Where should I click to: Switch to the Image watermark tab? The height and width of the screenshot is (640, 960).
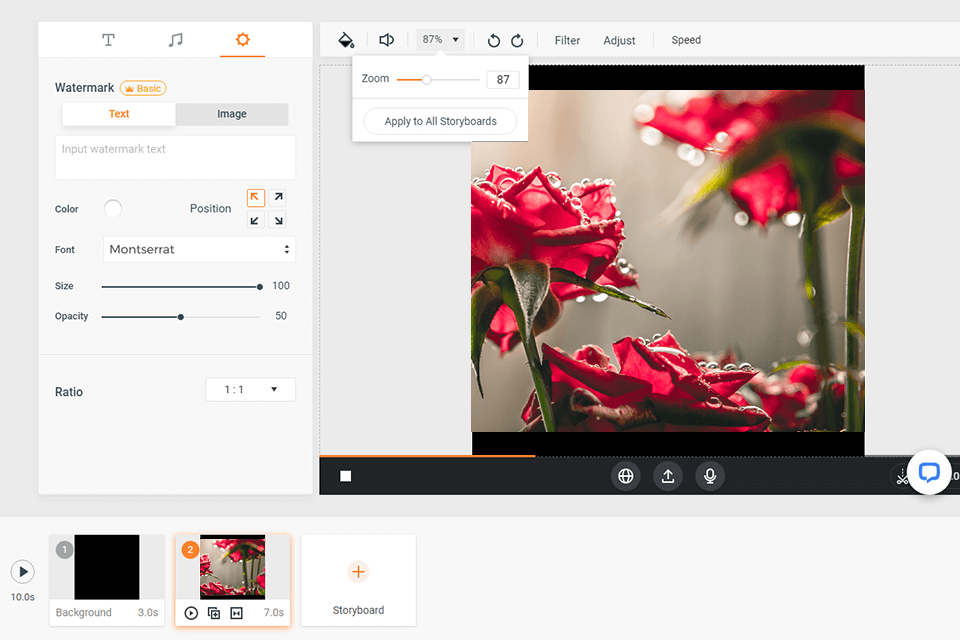point(232,114)
